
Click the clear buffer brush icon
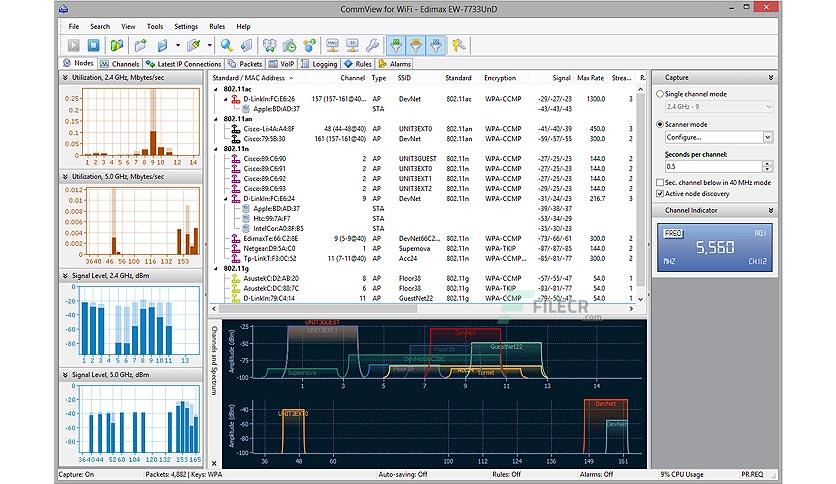coord(194,46)
